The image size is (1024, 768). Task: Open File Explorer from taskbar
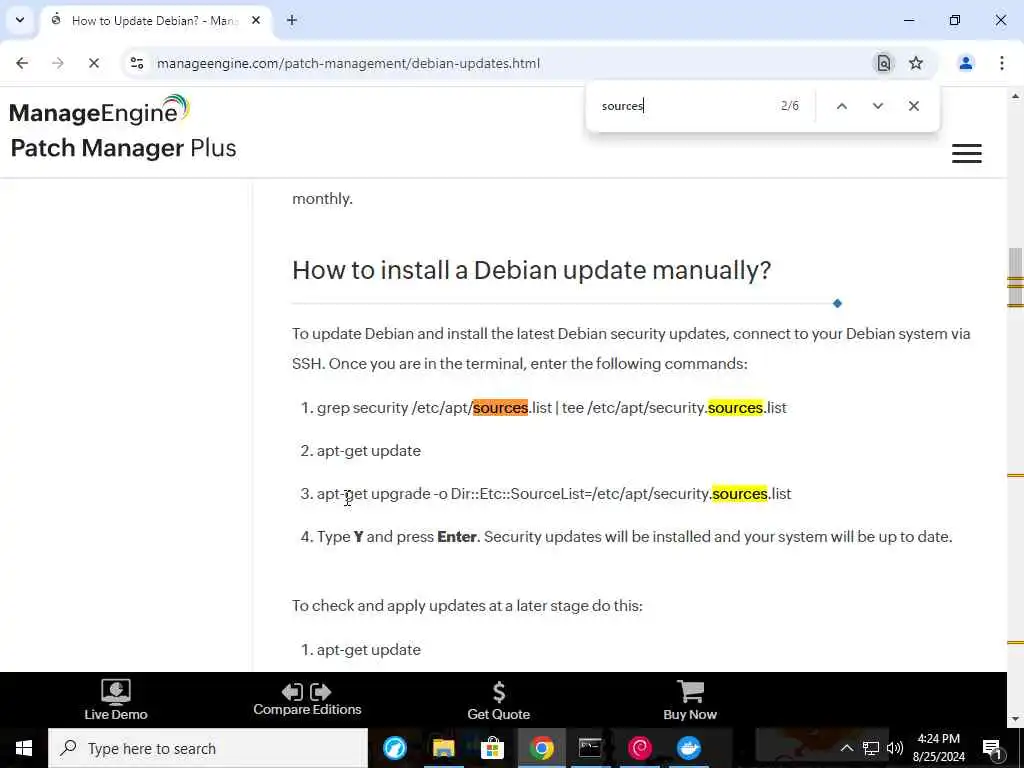click(x=443, y=748)
